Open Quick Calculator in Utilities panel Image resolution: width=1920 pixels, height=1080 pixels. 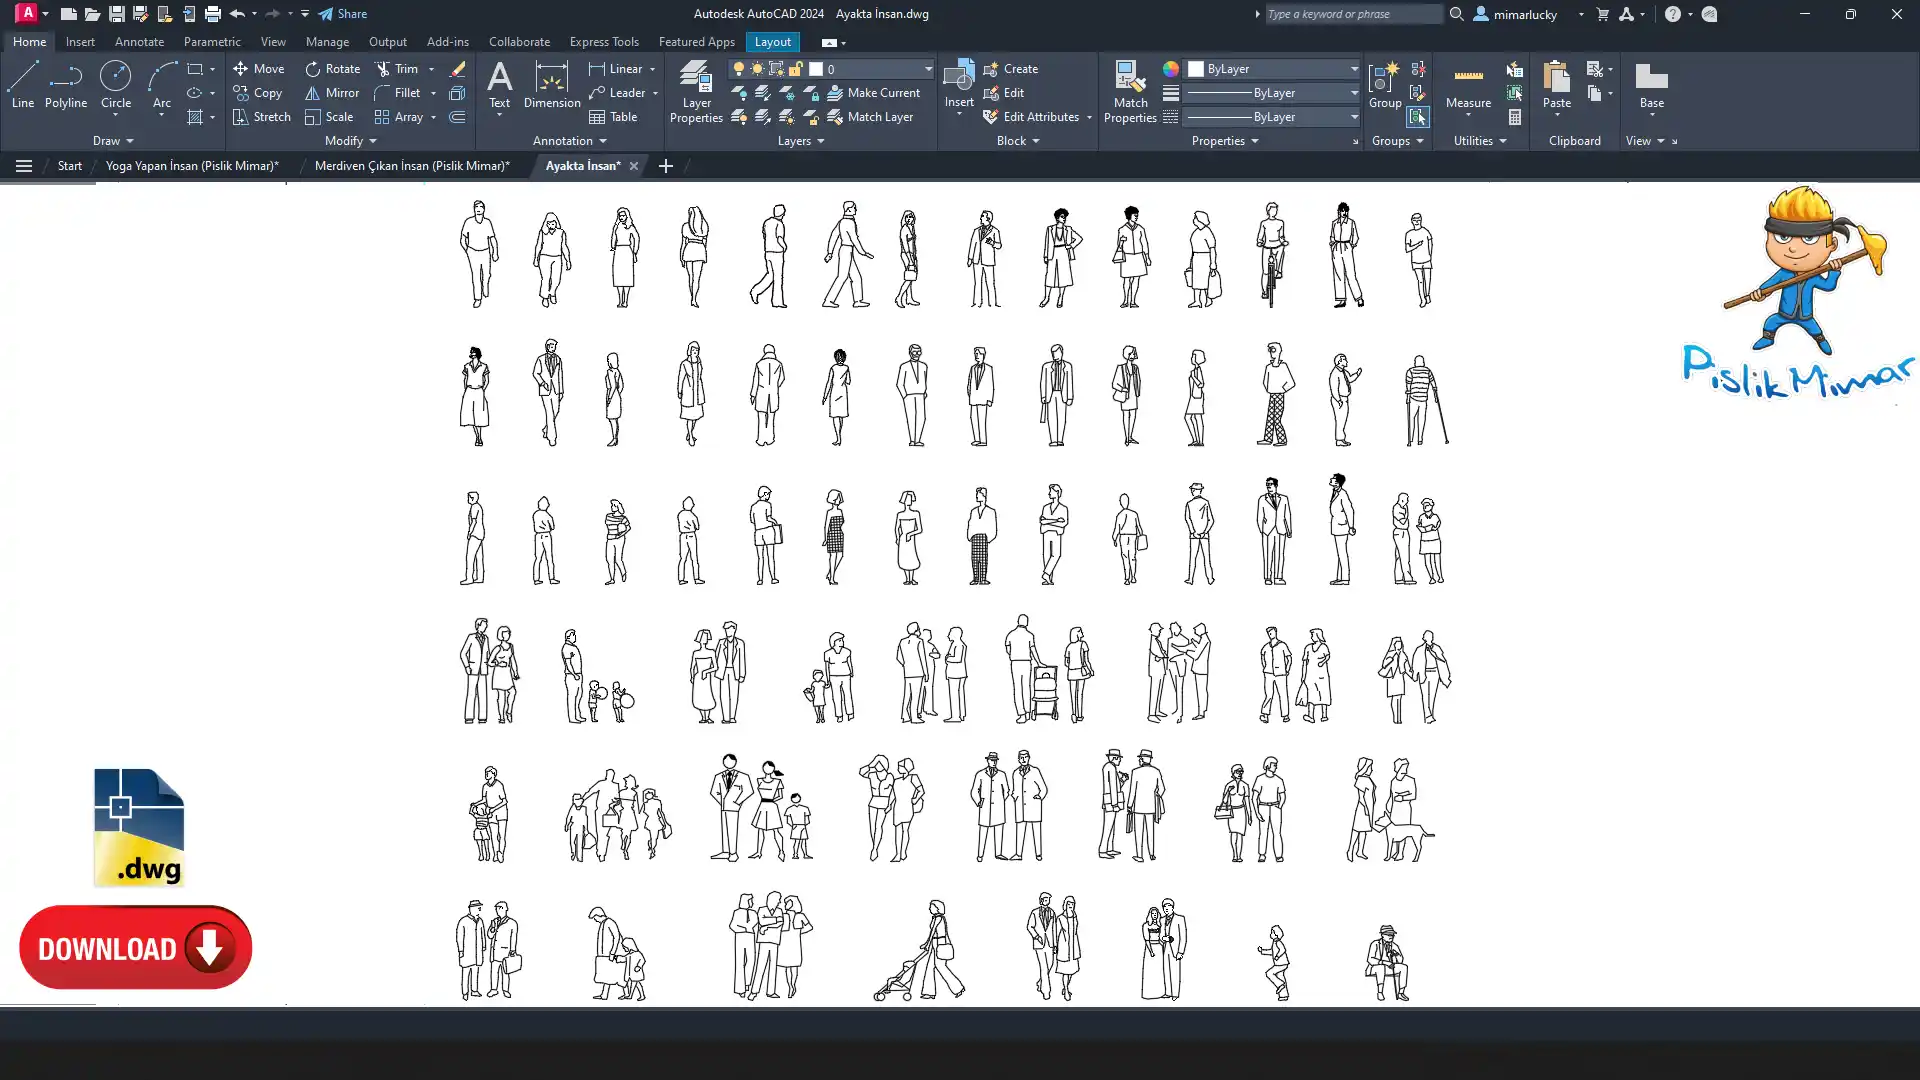pos(1515,117)
